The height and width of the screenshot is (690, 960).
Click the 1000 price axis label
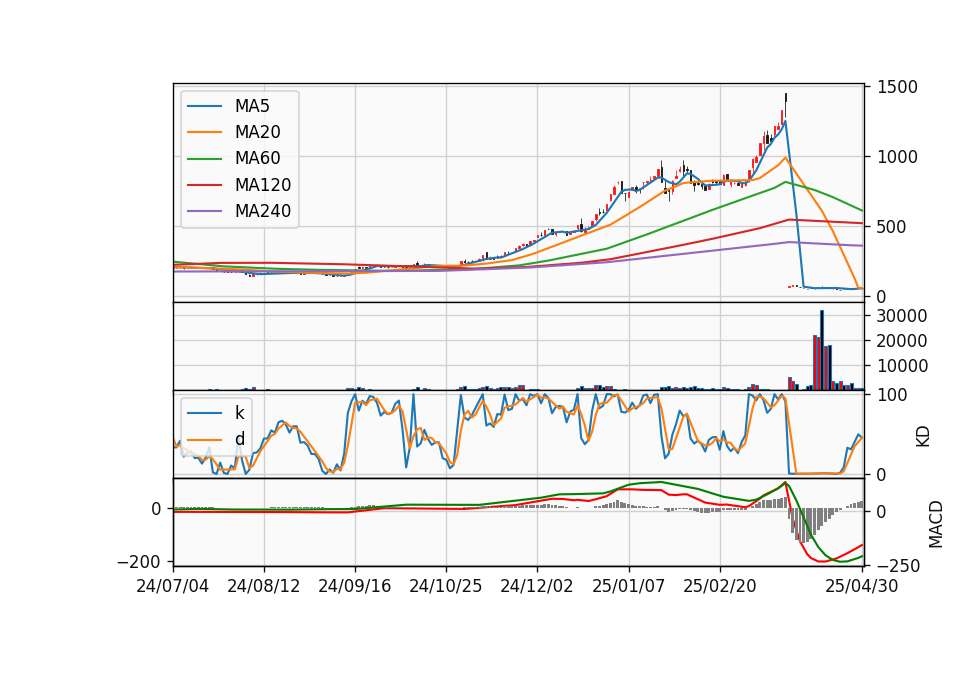coord(898,157)
